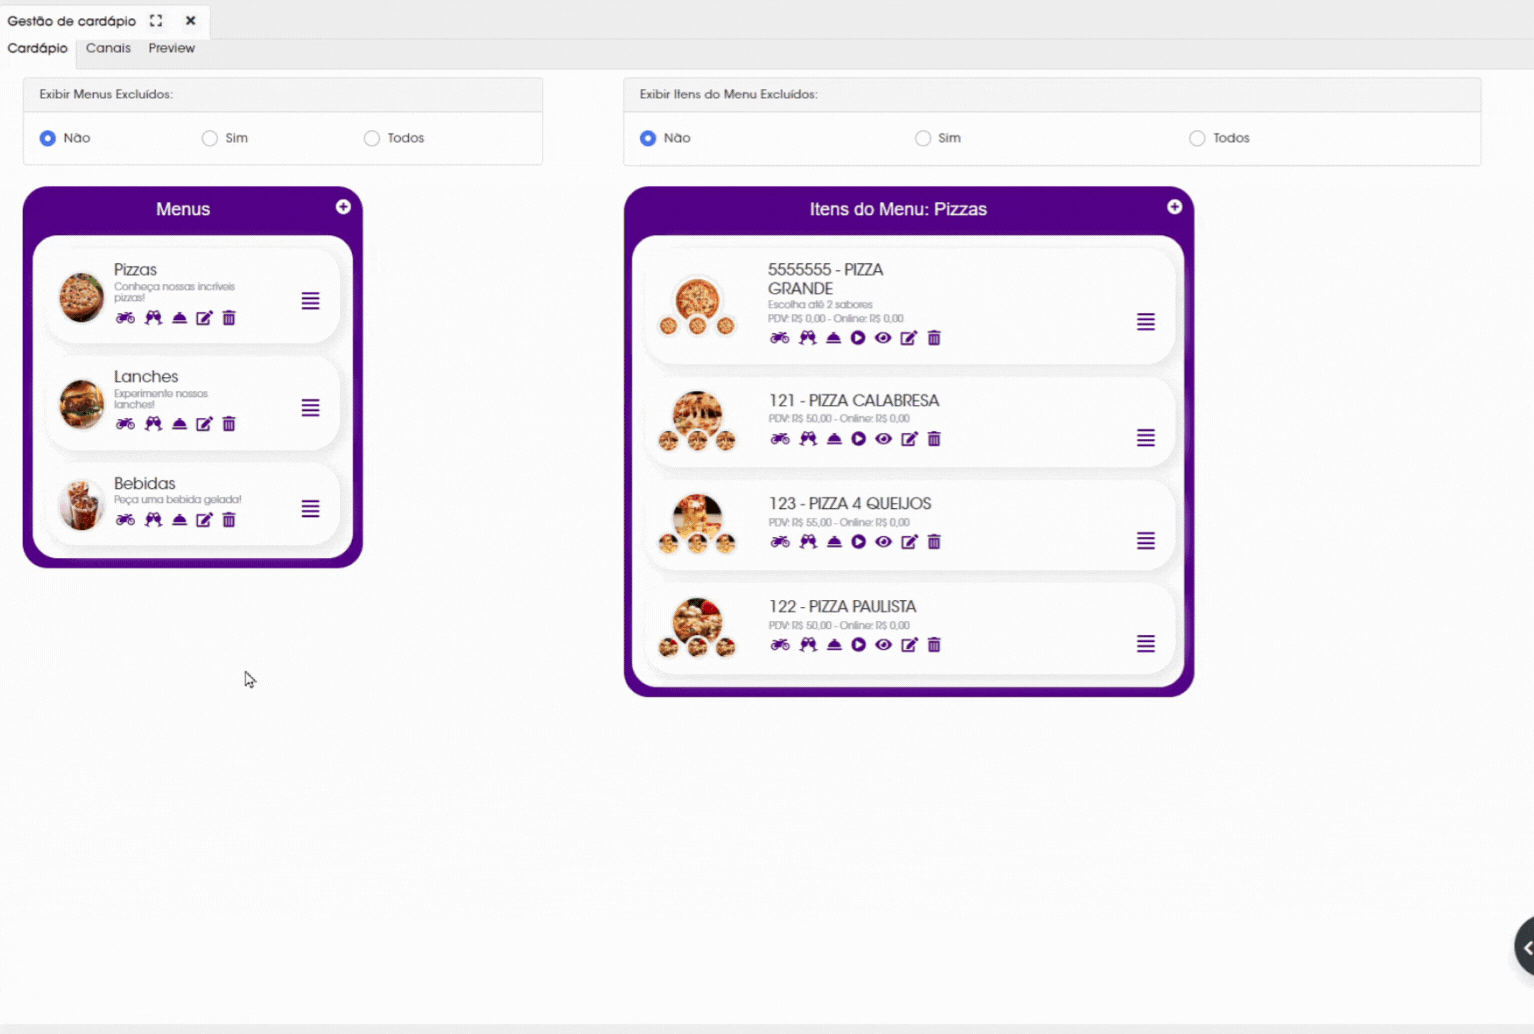Click delivery motorcycle icon for PIZZA PAULISTA
This screenshot has height=1034, width=1534.
(x=780, y=645)
